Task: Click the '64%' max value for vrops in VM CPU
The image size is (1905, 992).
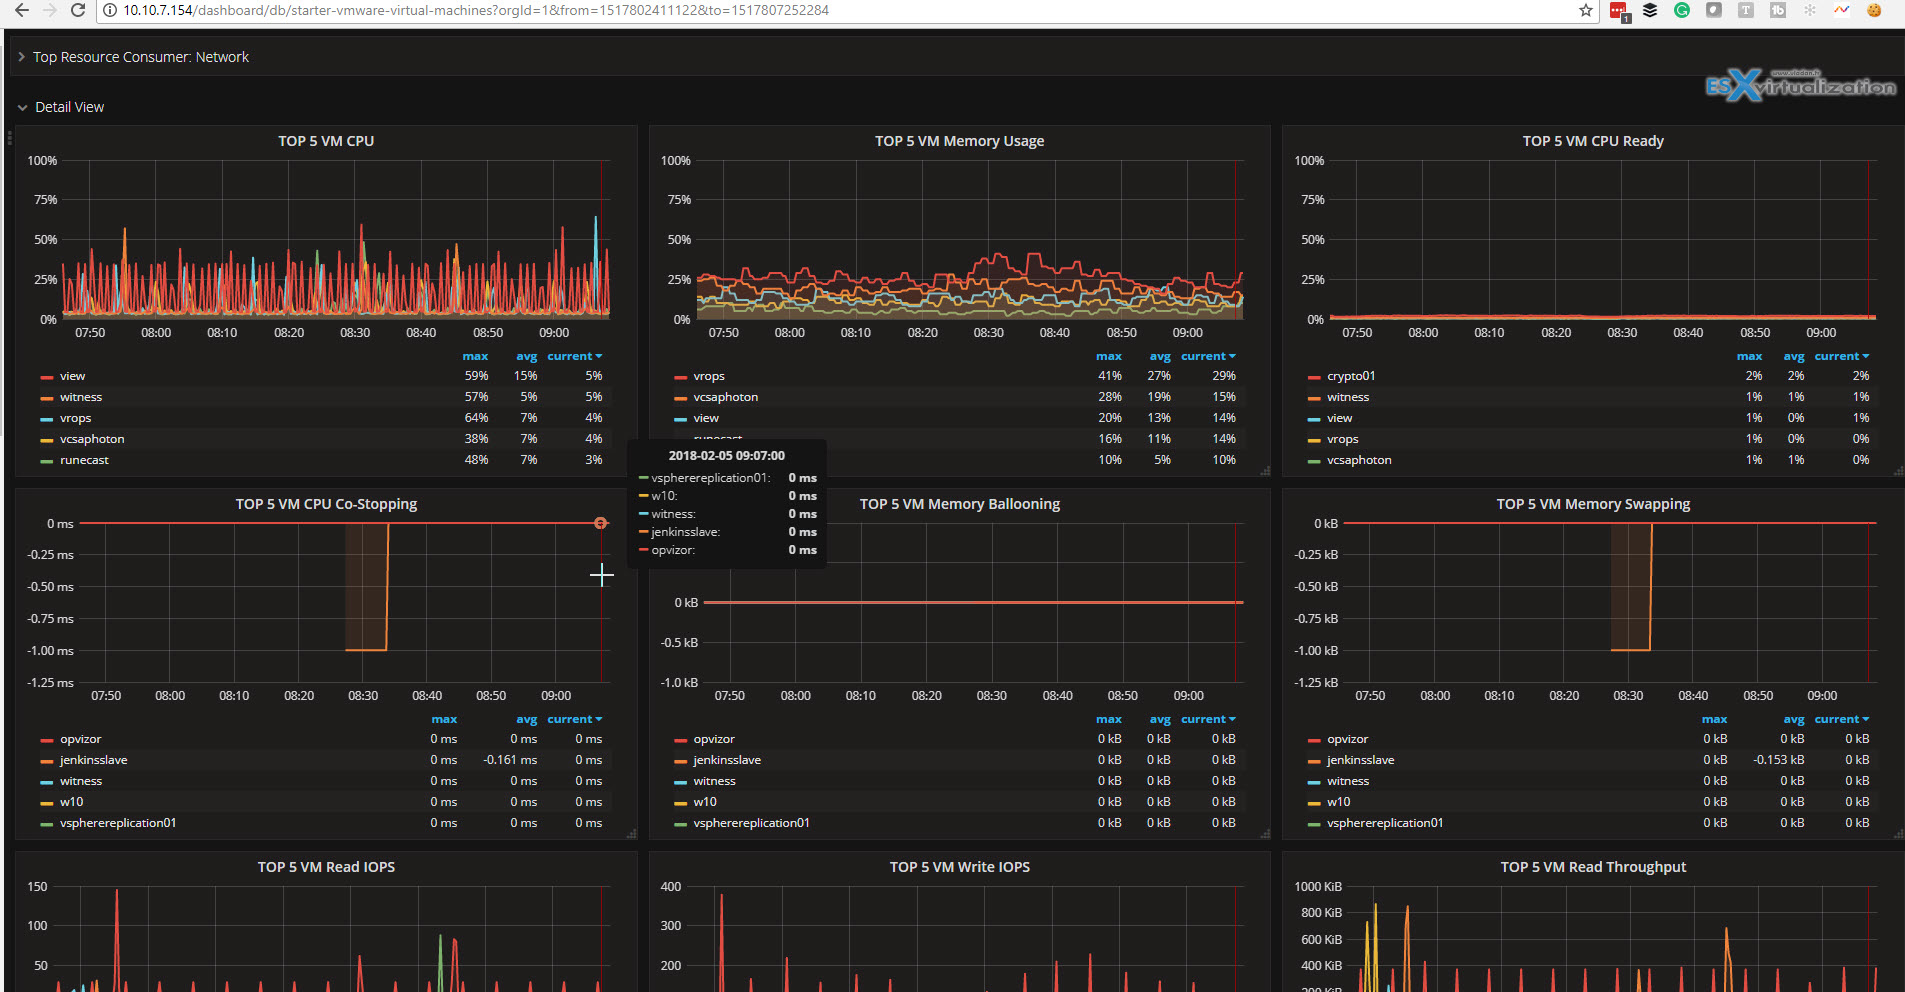Action: 476,418
